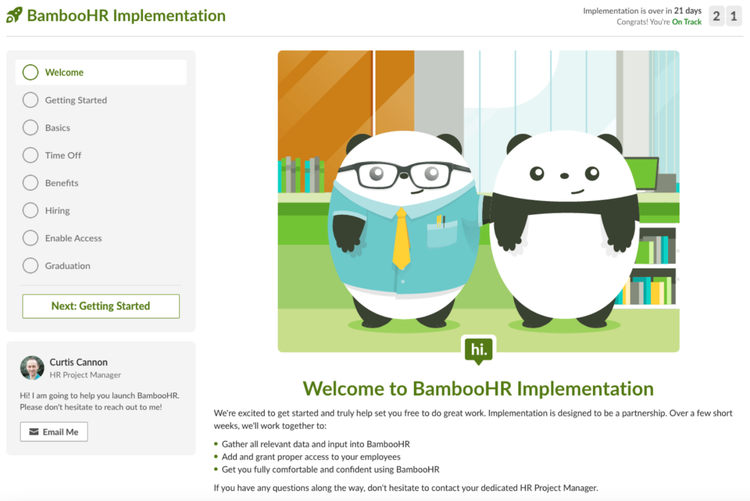Image resolution: width=750 pixels, height=501 pixels.
Task: Select the Enable Access step circle
Action: (x=30, y=238)
